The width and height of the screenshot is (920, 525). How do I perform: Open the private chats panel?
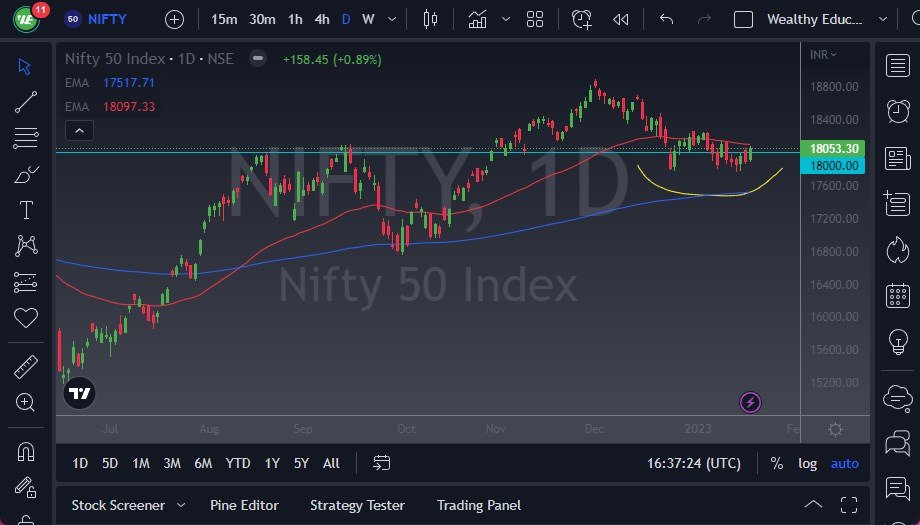tap(898, 443)
